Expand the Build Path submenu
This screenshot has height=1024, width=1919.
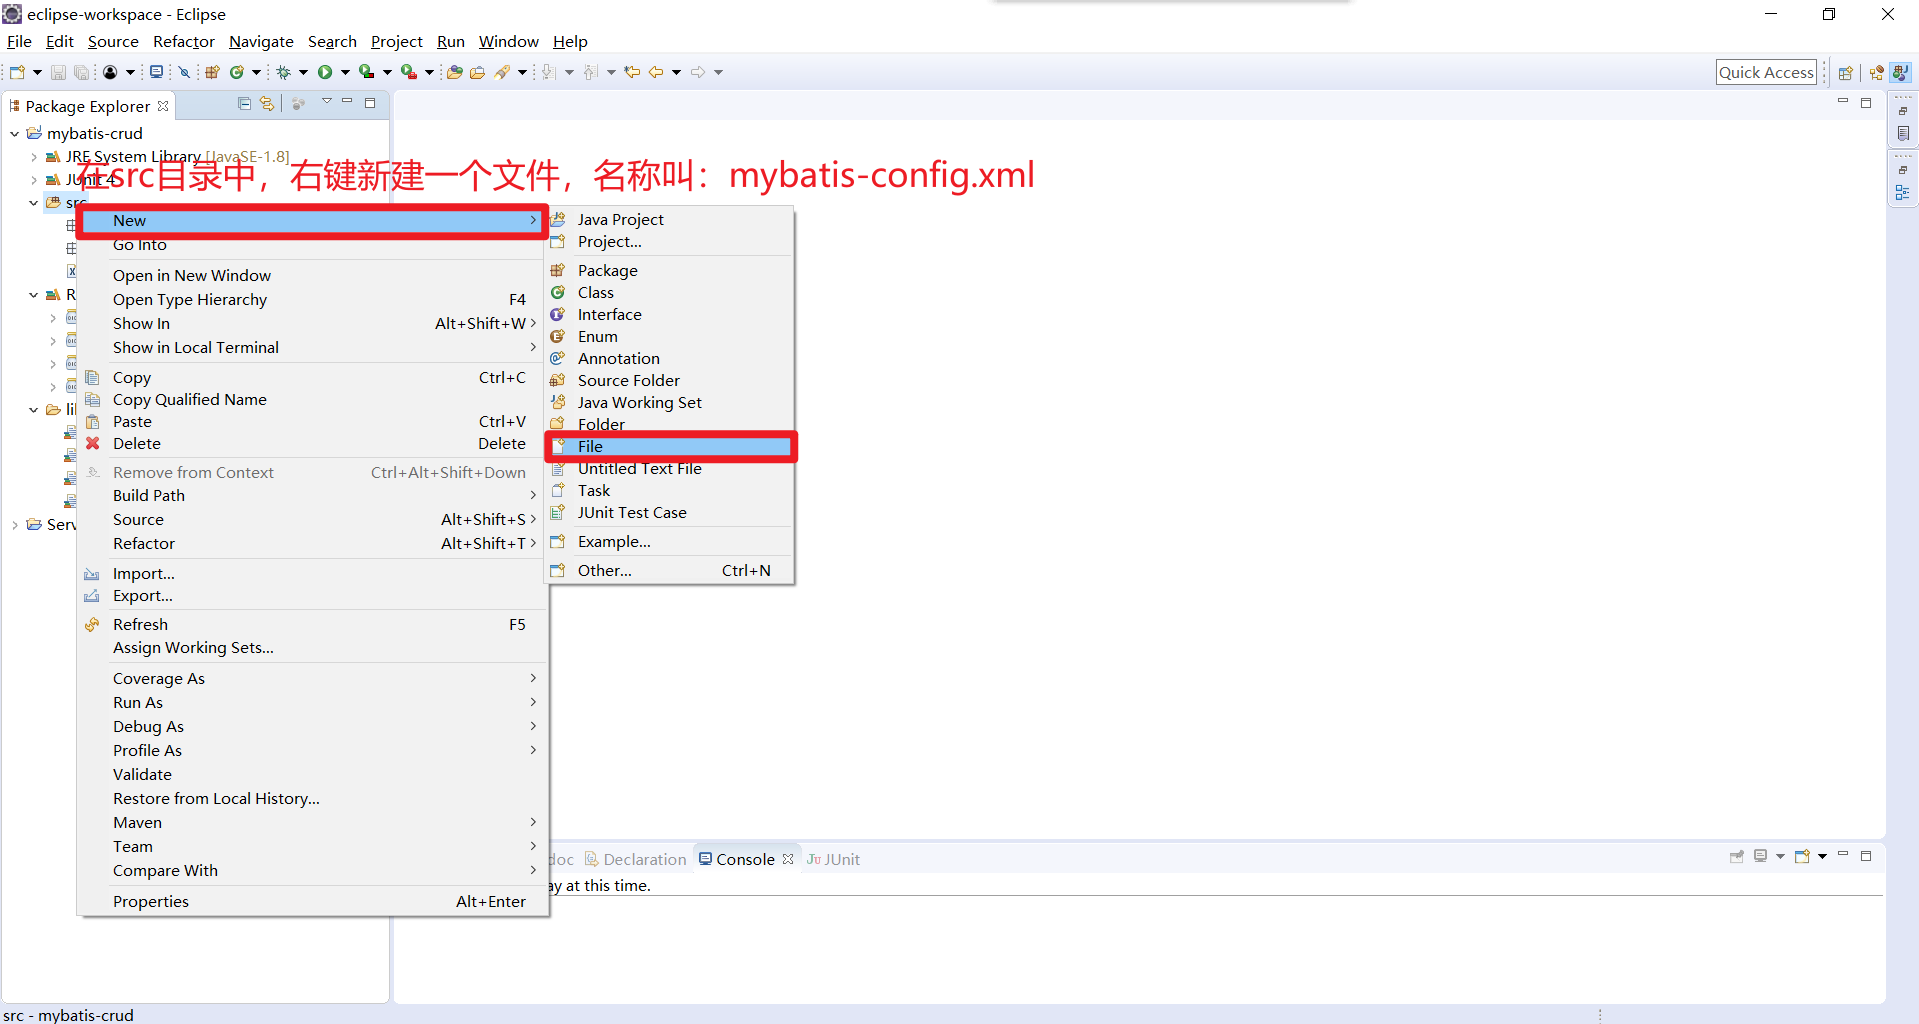tap(313, 496)
